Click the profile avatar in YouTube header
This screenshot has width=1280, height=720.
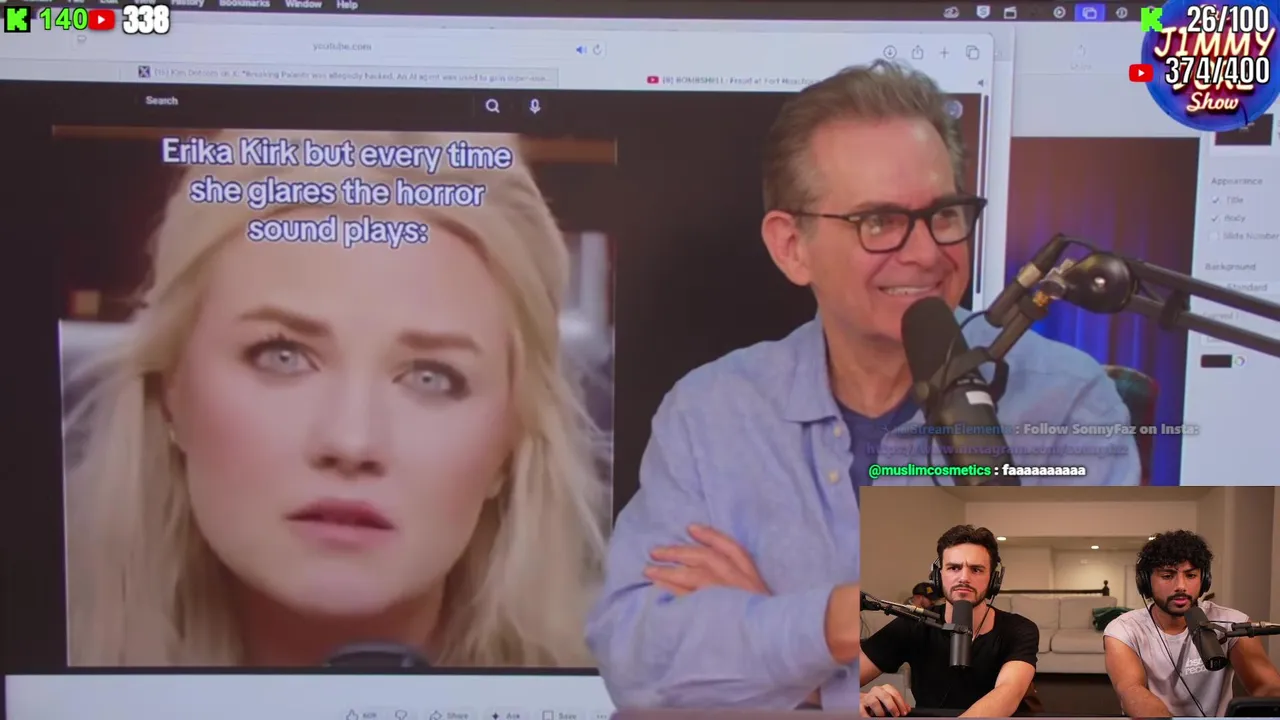point(953,110)
